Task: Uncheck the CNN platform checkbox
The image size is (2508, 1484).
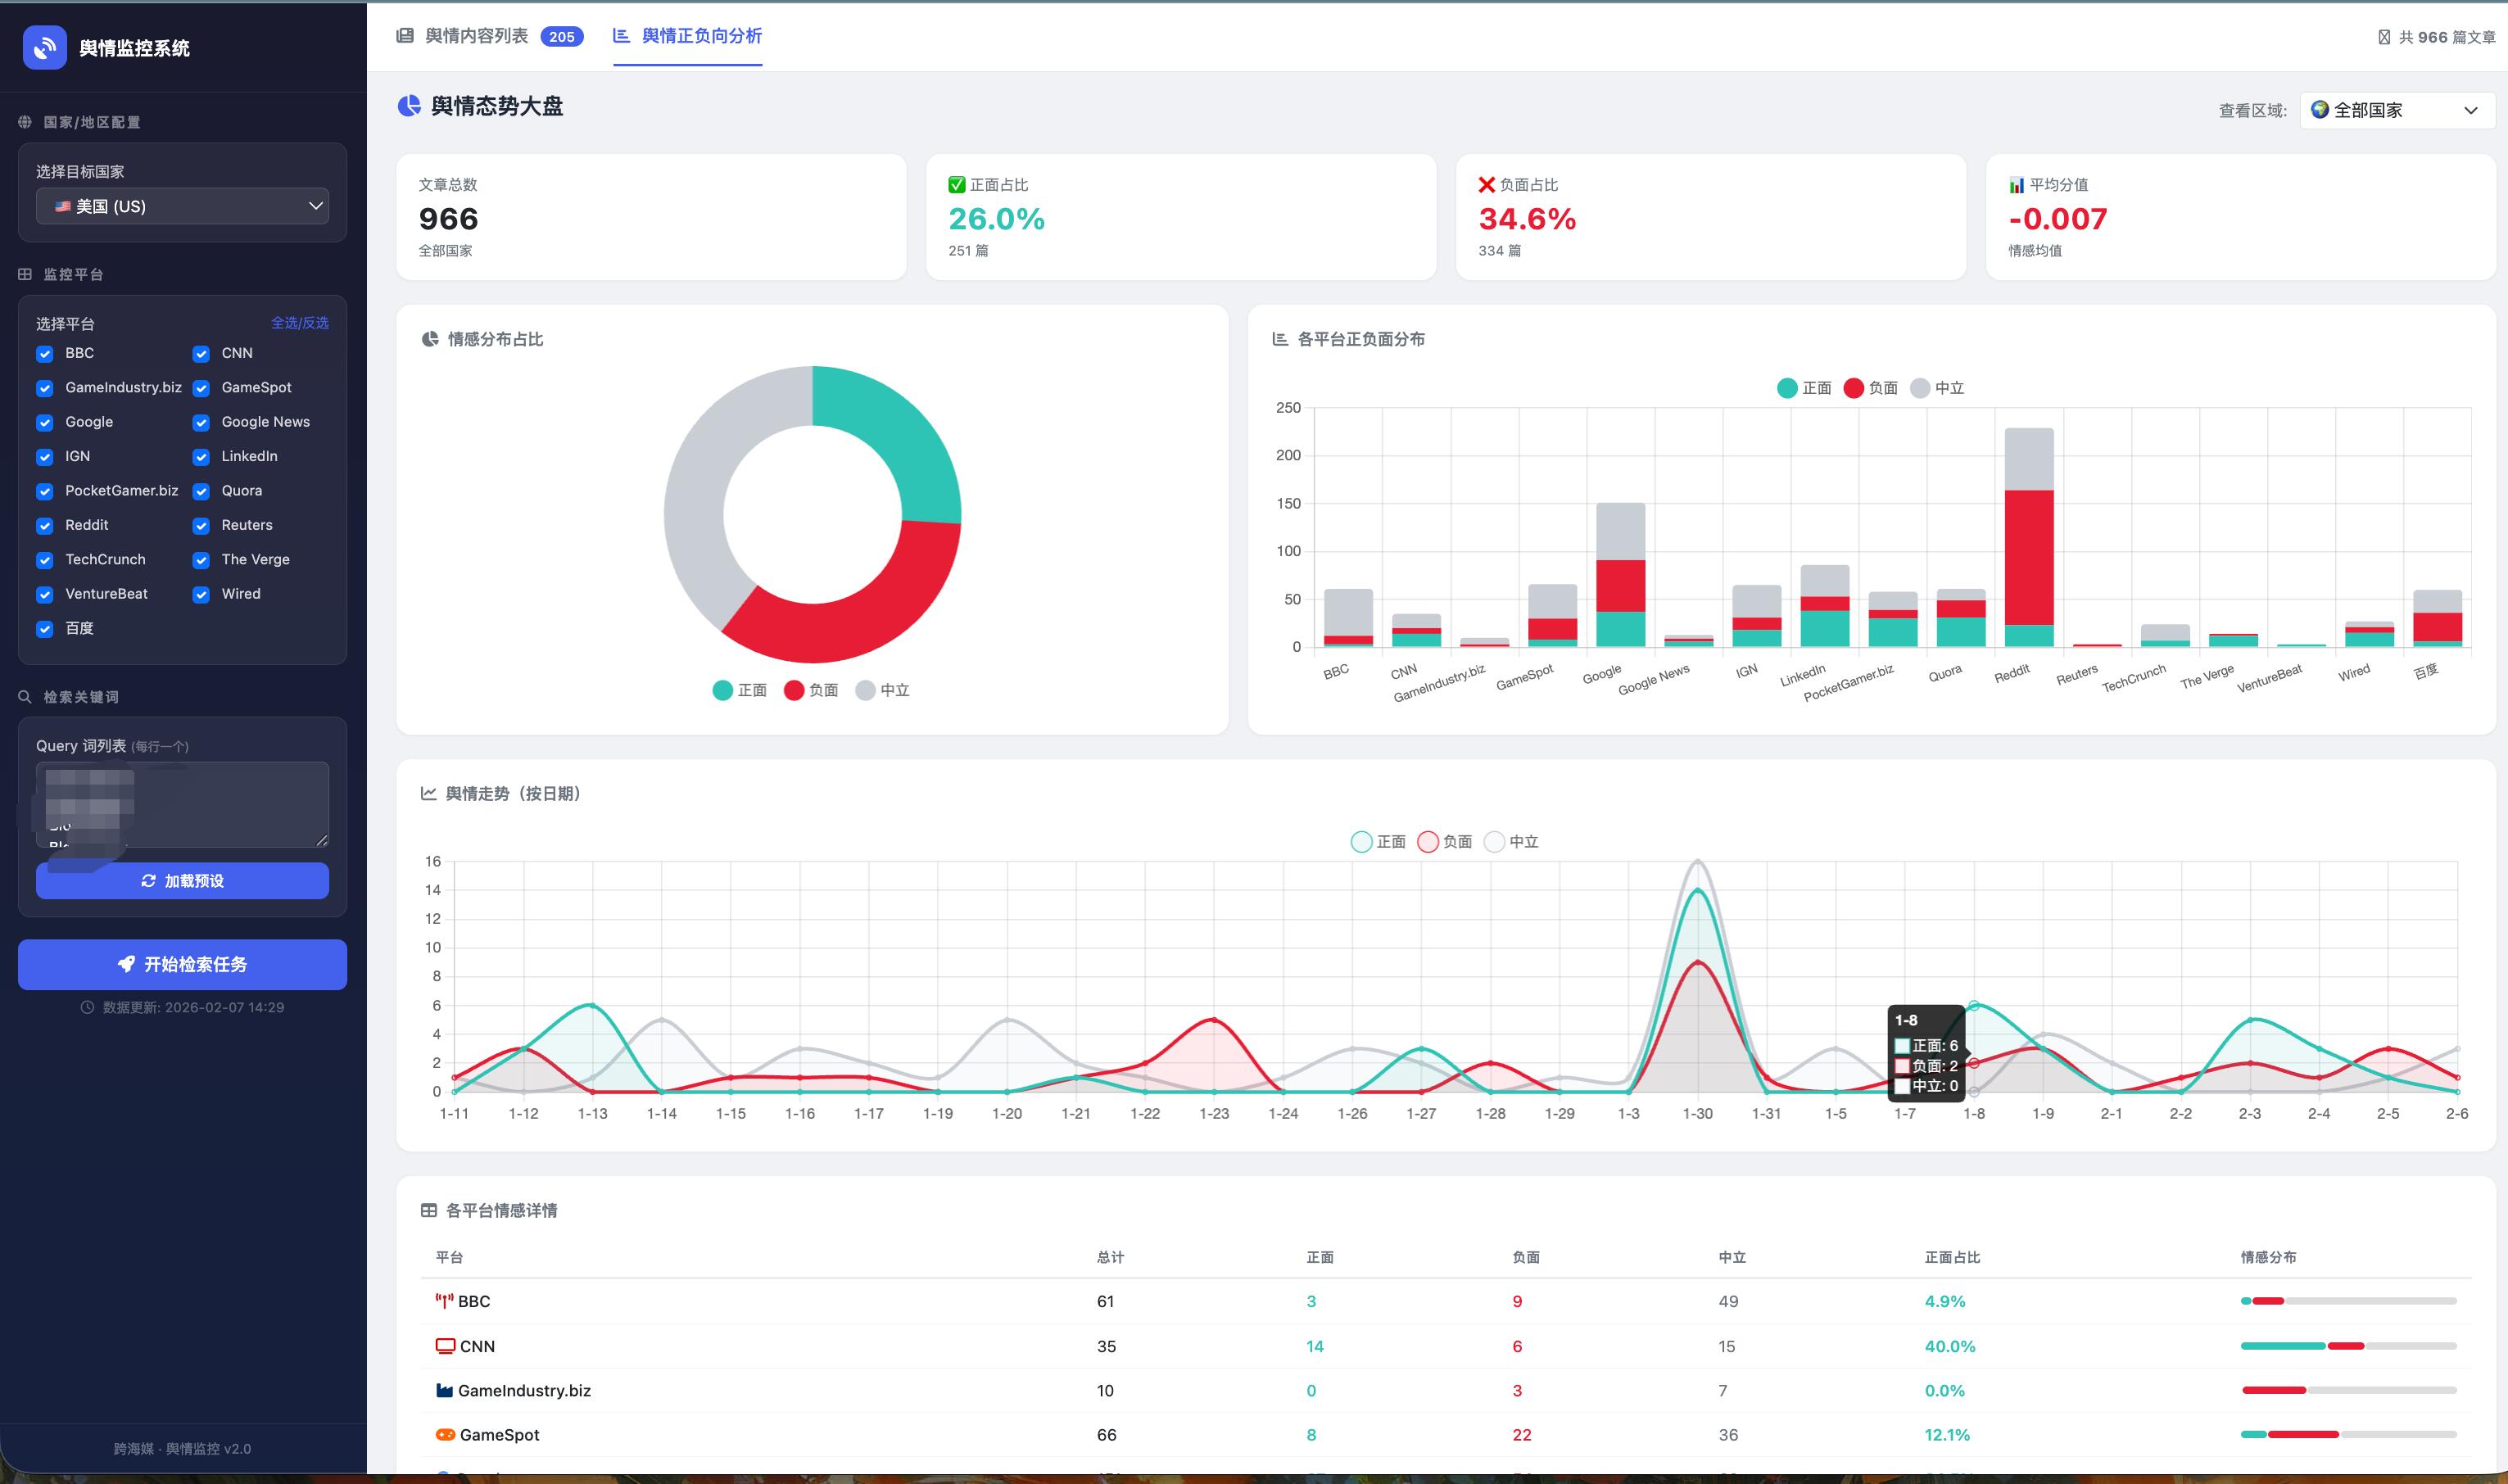Action: point(201,354)
